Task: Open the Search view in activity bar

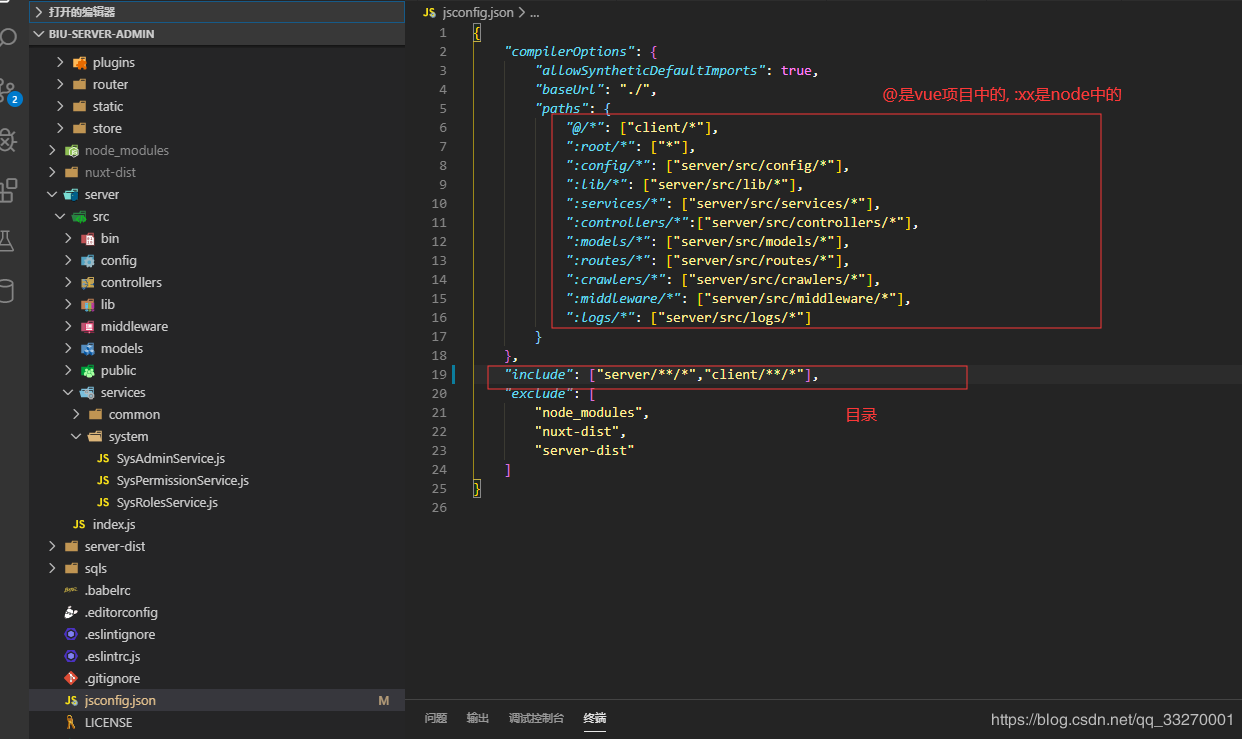Action: coord(8,38)
